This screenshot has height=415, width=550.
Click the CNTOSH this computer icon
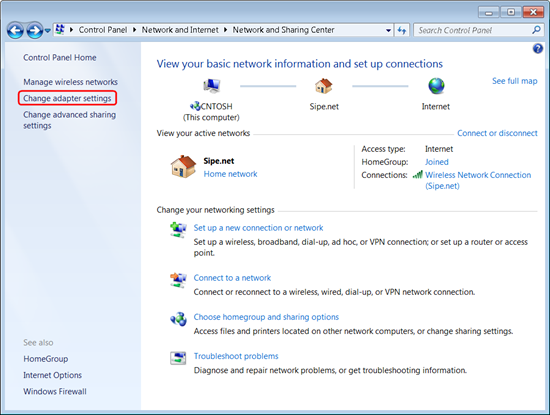point(212,86)
